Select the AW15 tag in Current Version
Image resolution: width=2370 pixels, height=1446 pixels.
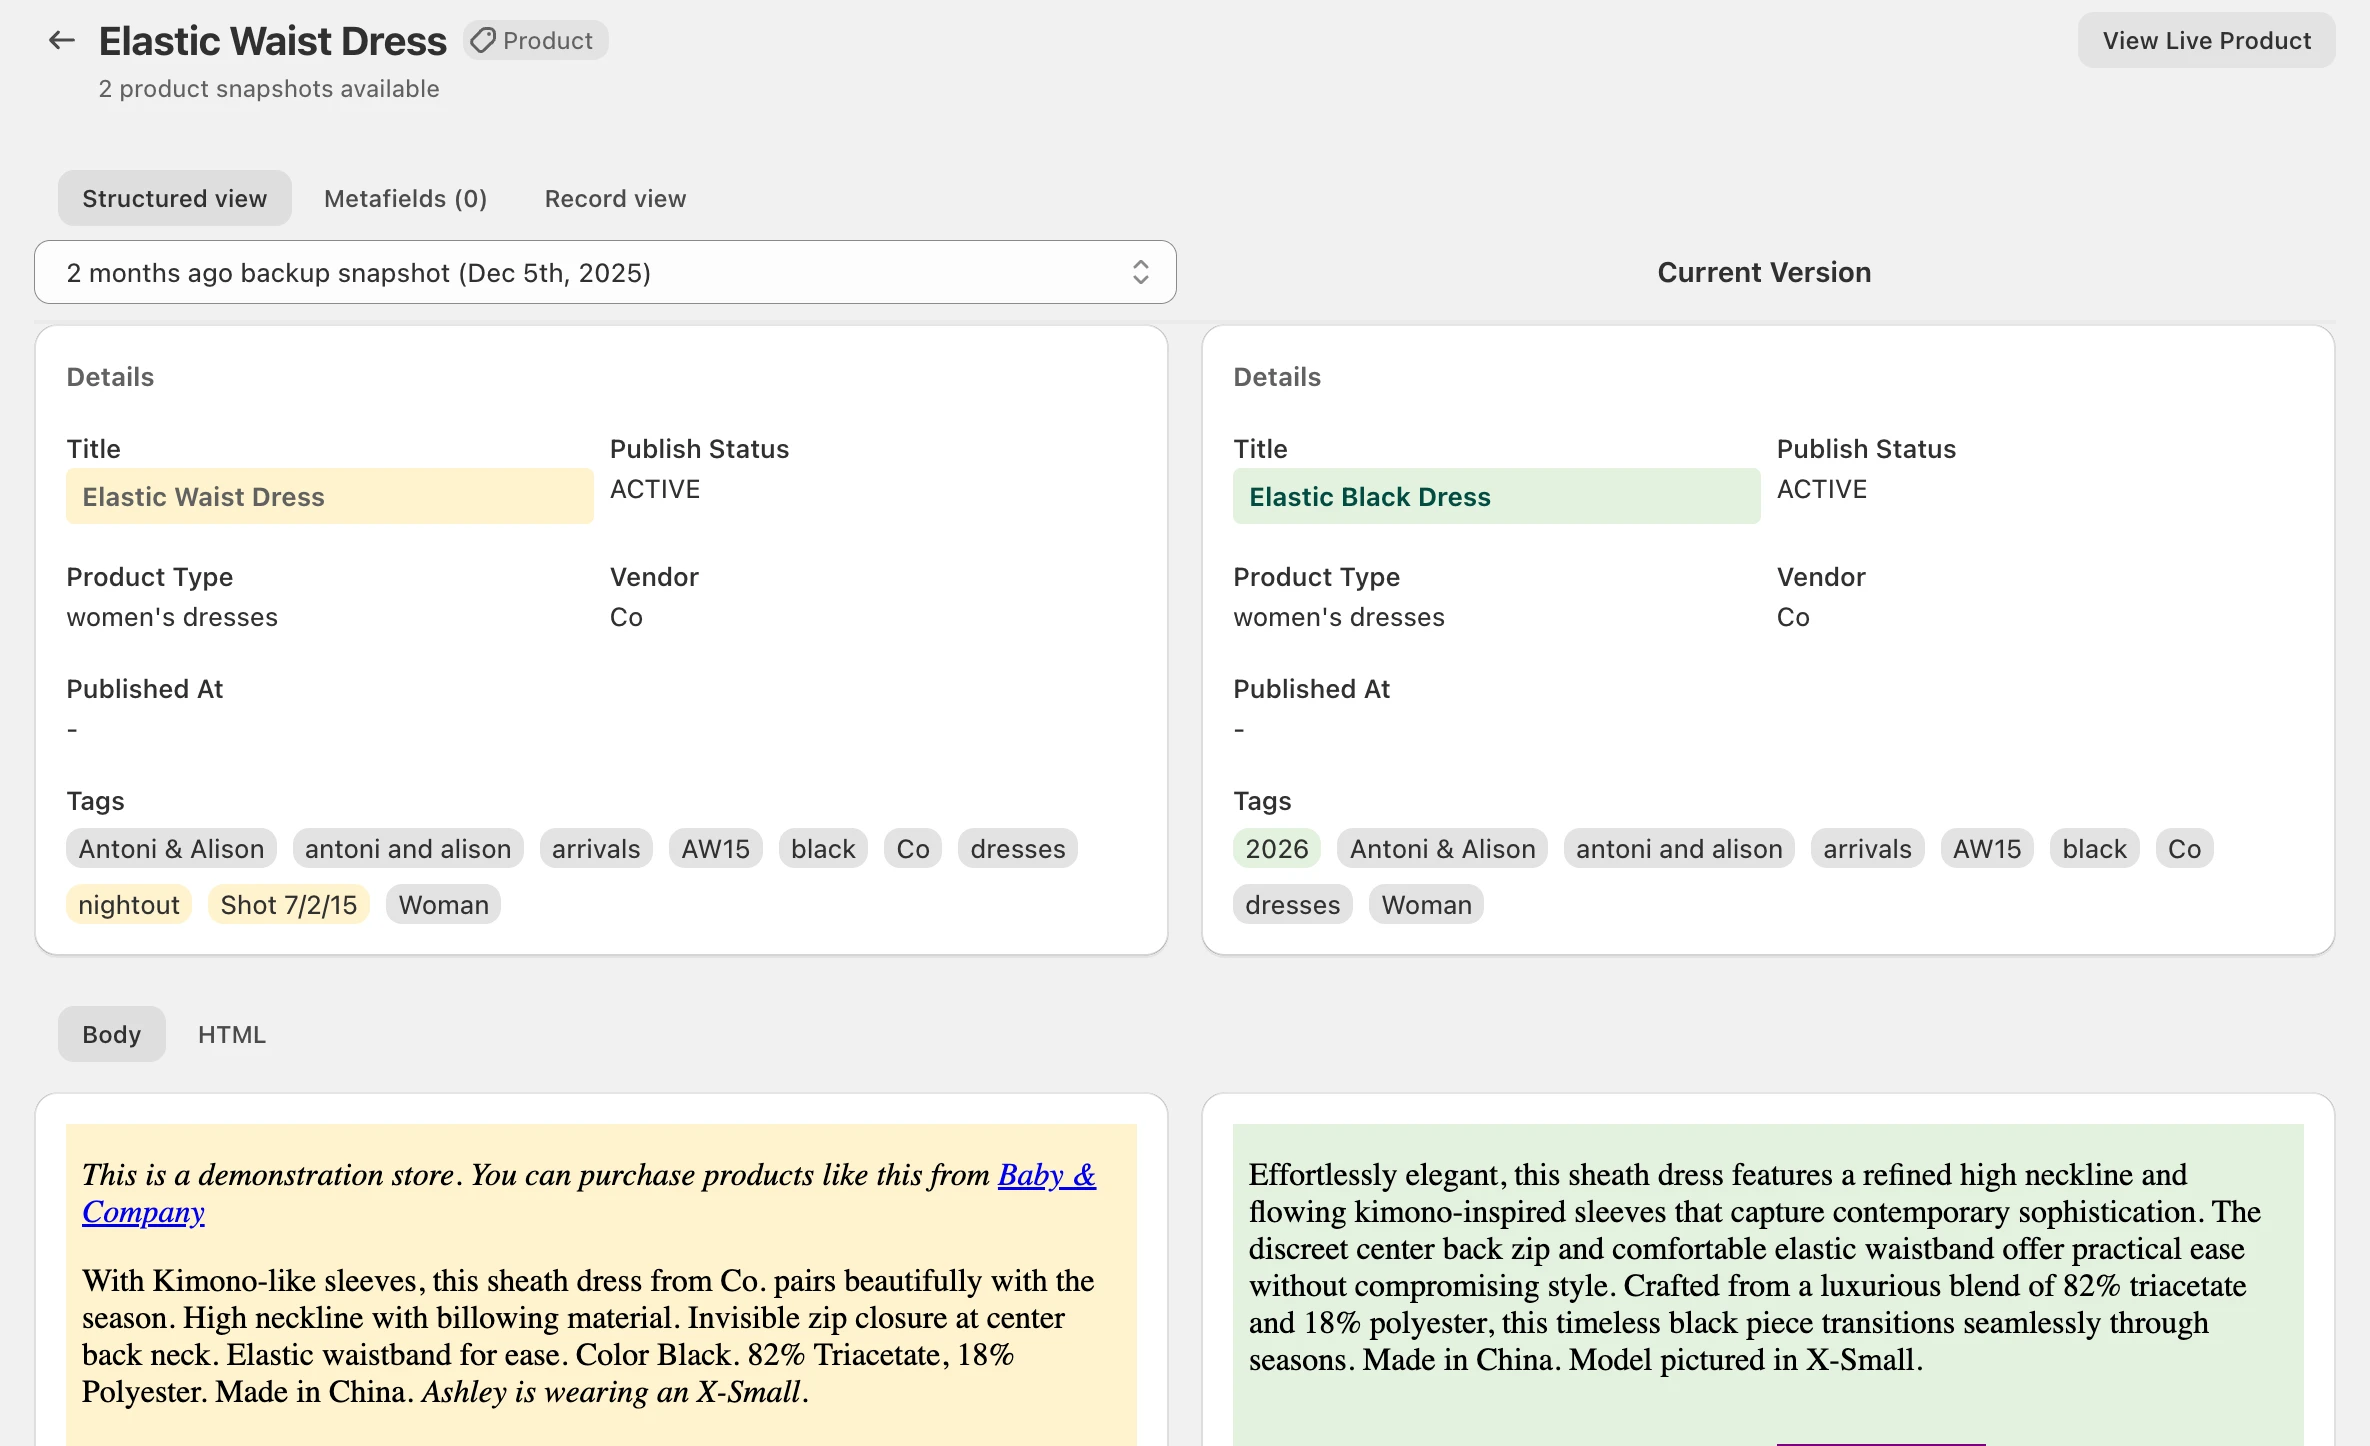[1985, 848]
